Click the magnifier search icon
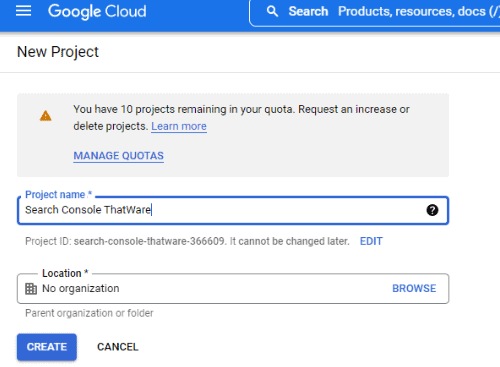Viewport: 500px width, 367px height. [x=272, y=11]
